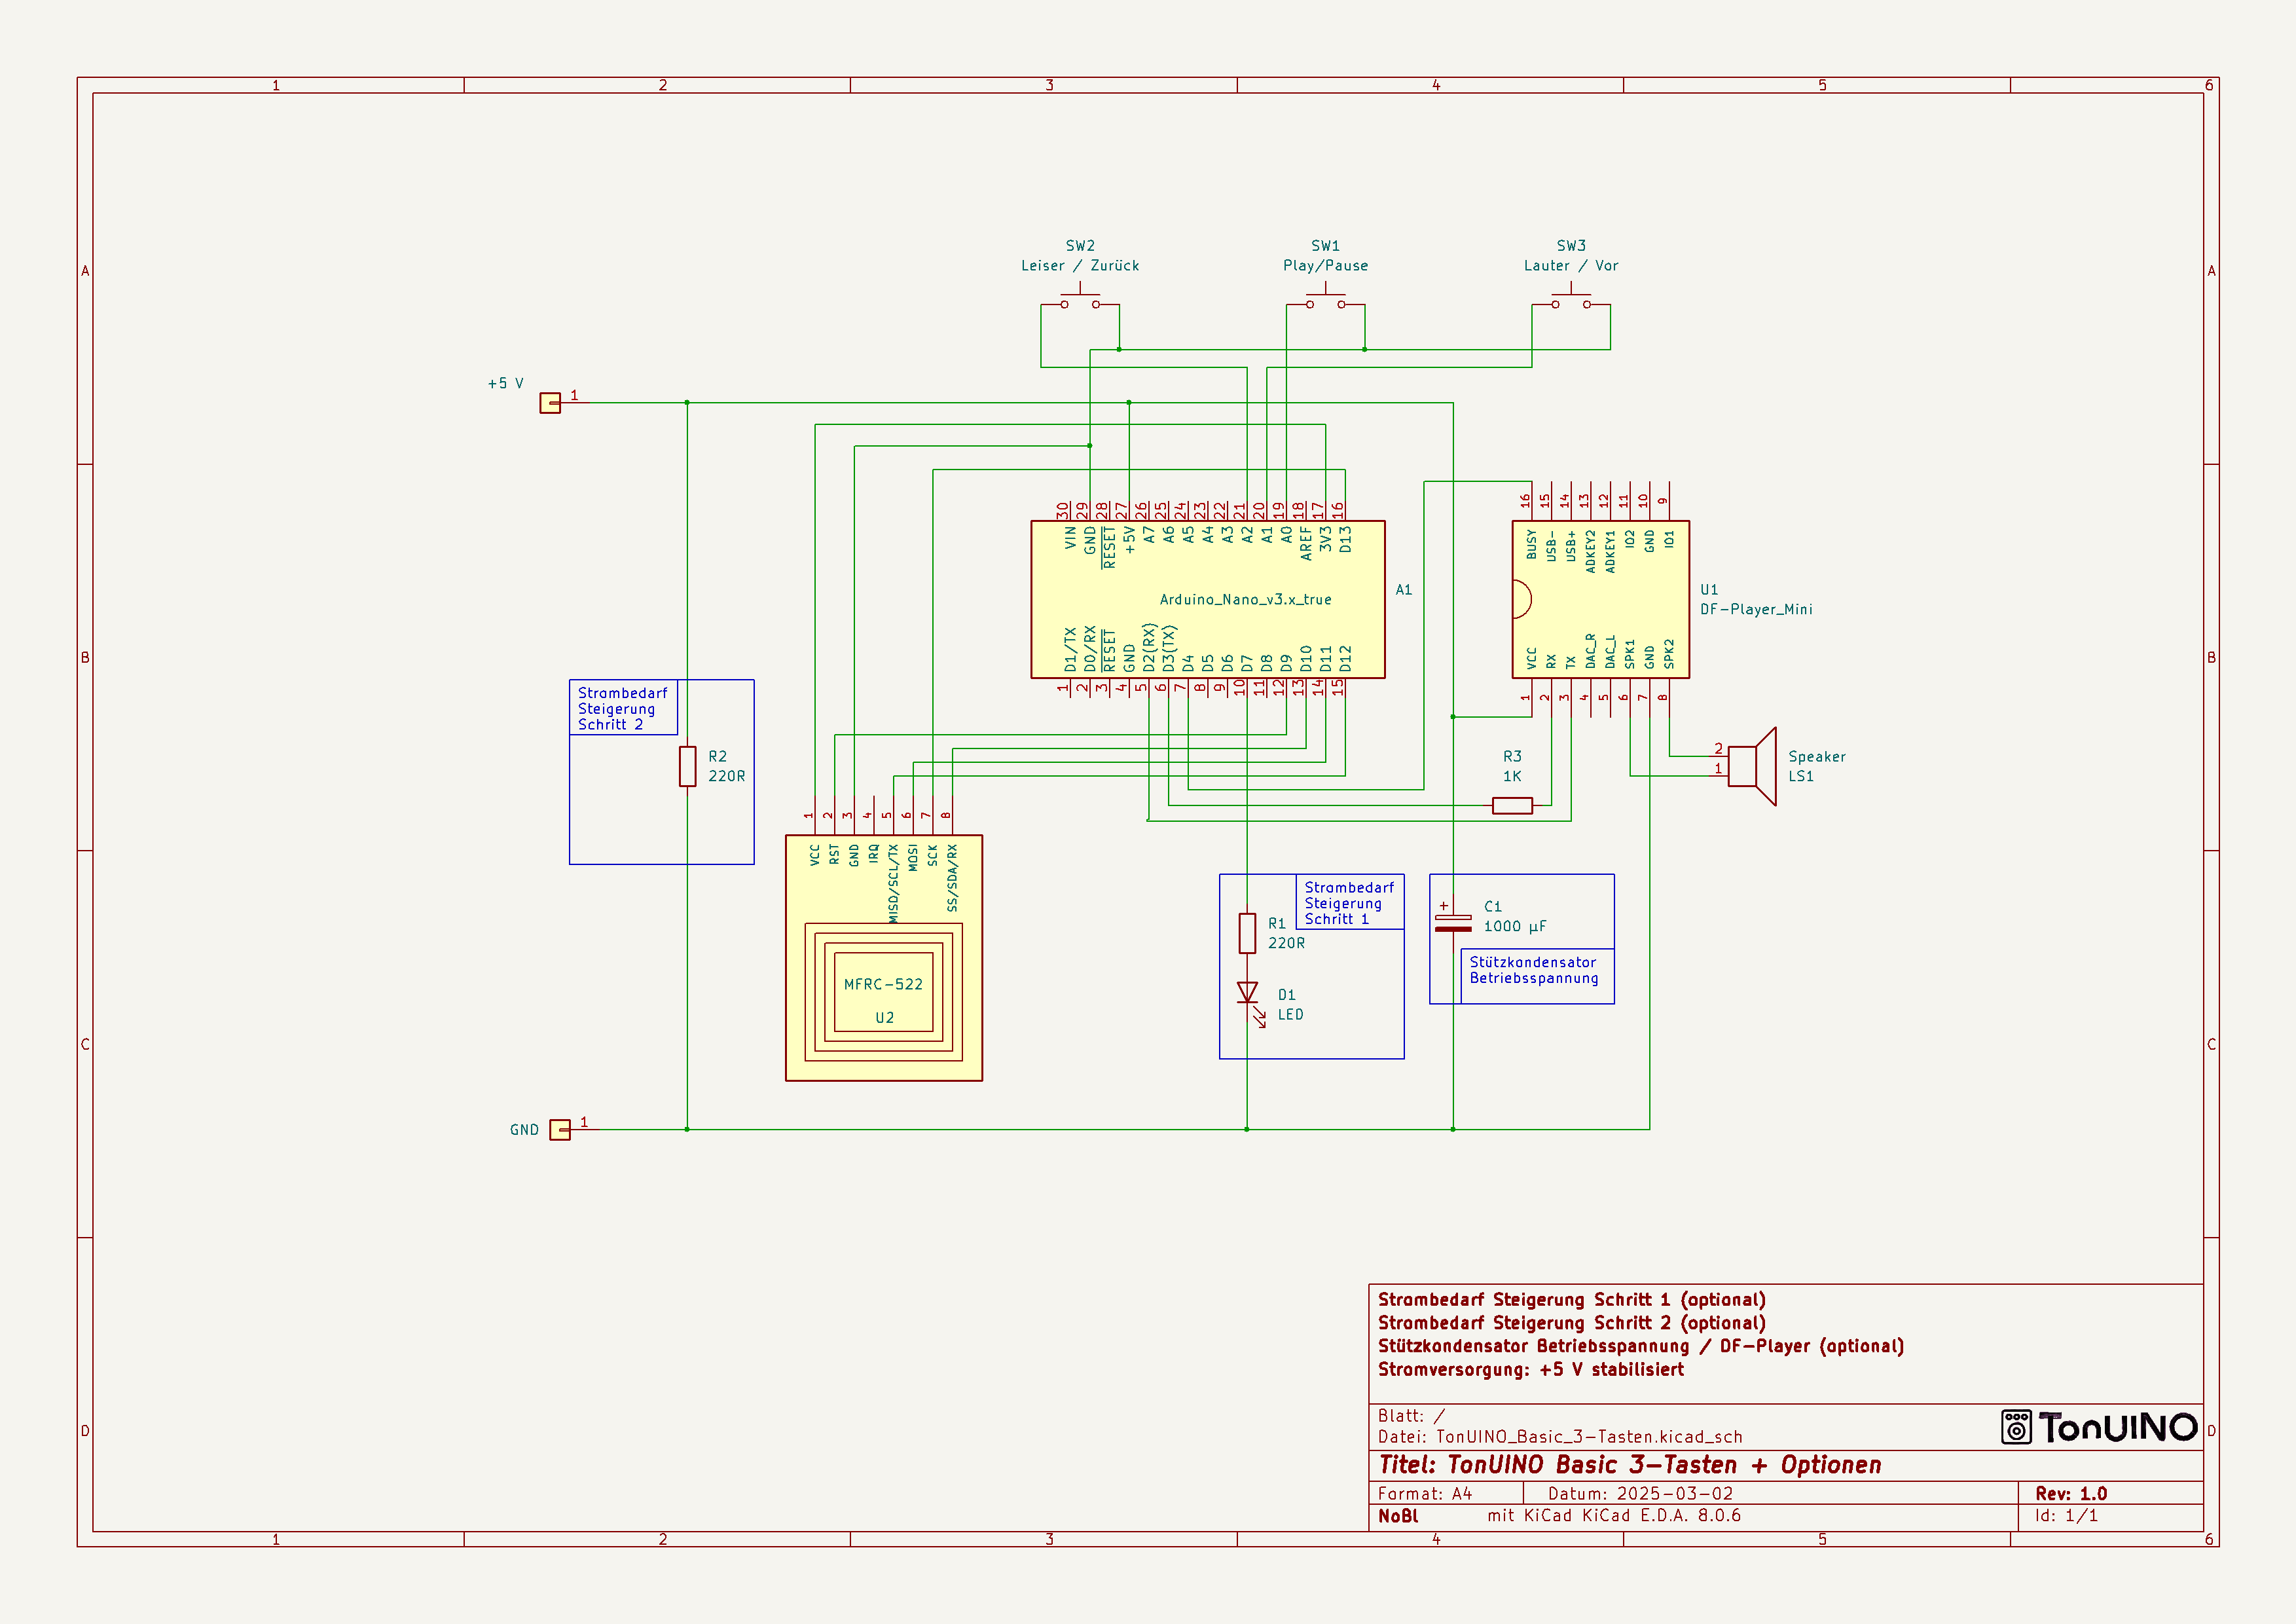Click the Speaker LS1 symbol
Image resolution: width=2296 pixels, height=1624 pixels.
click(1751, 766)
